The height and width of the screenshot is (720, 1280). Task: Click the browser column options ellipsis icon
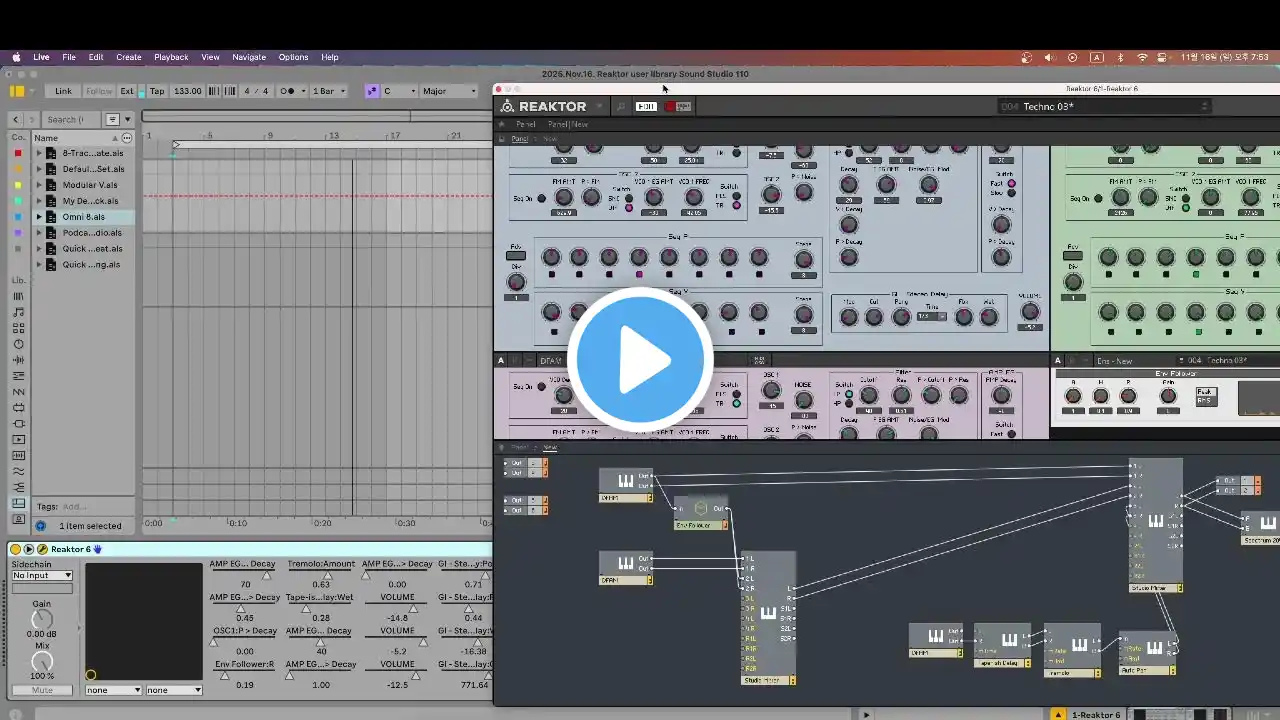[127, 138]
